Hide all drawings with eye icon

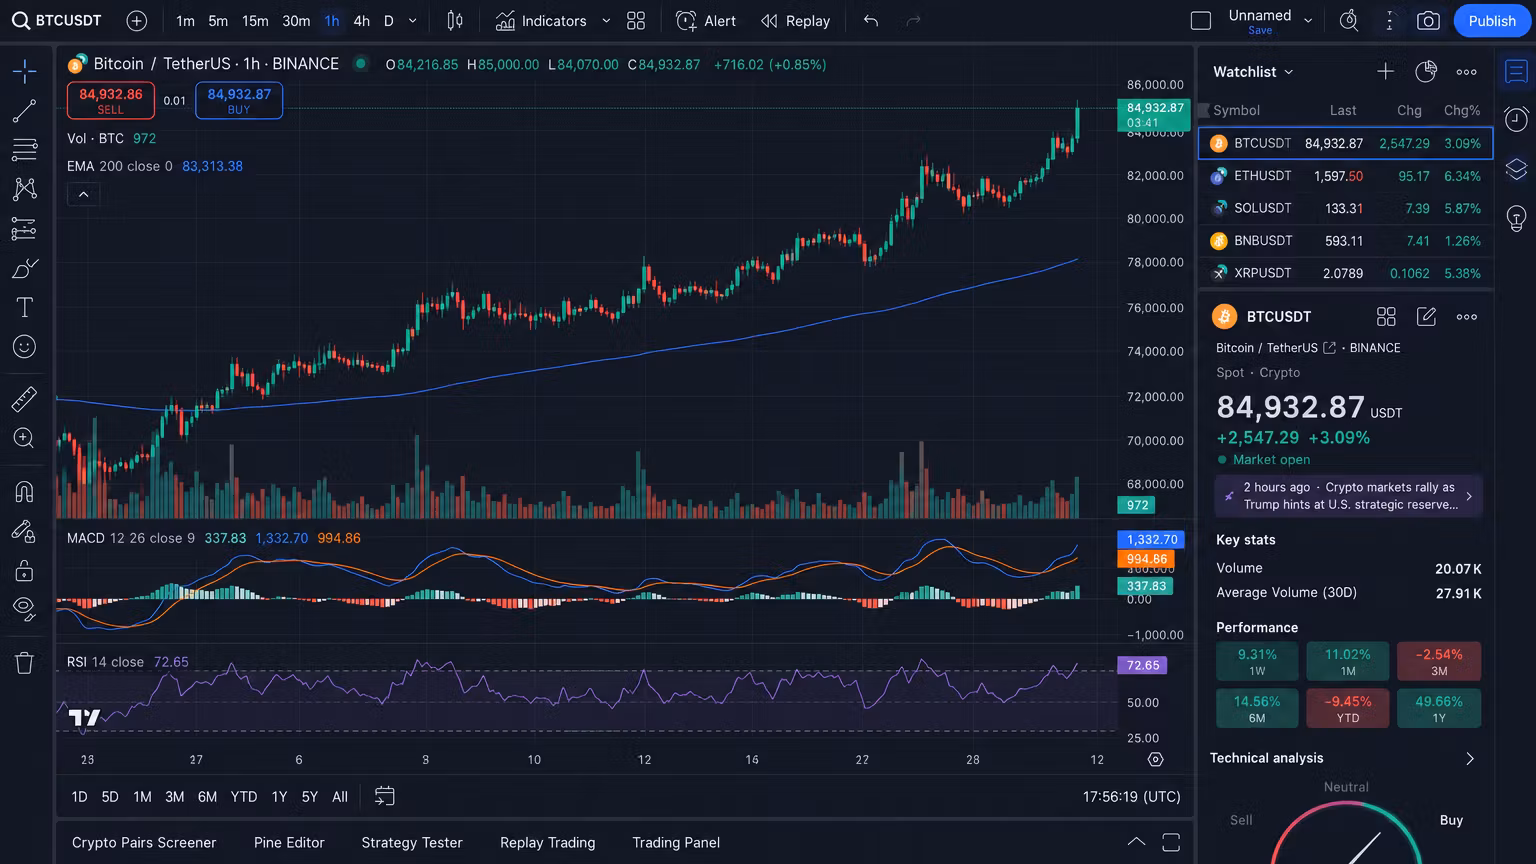point(24,609)
